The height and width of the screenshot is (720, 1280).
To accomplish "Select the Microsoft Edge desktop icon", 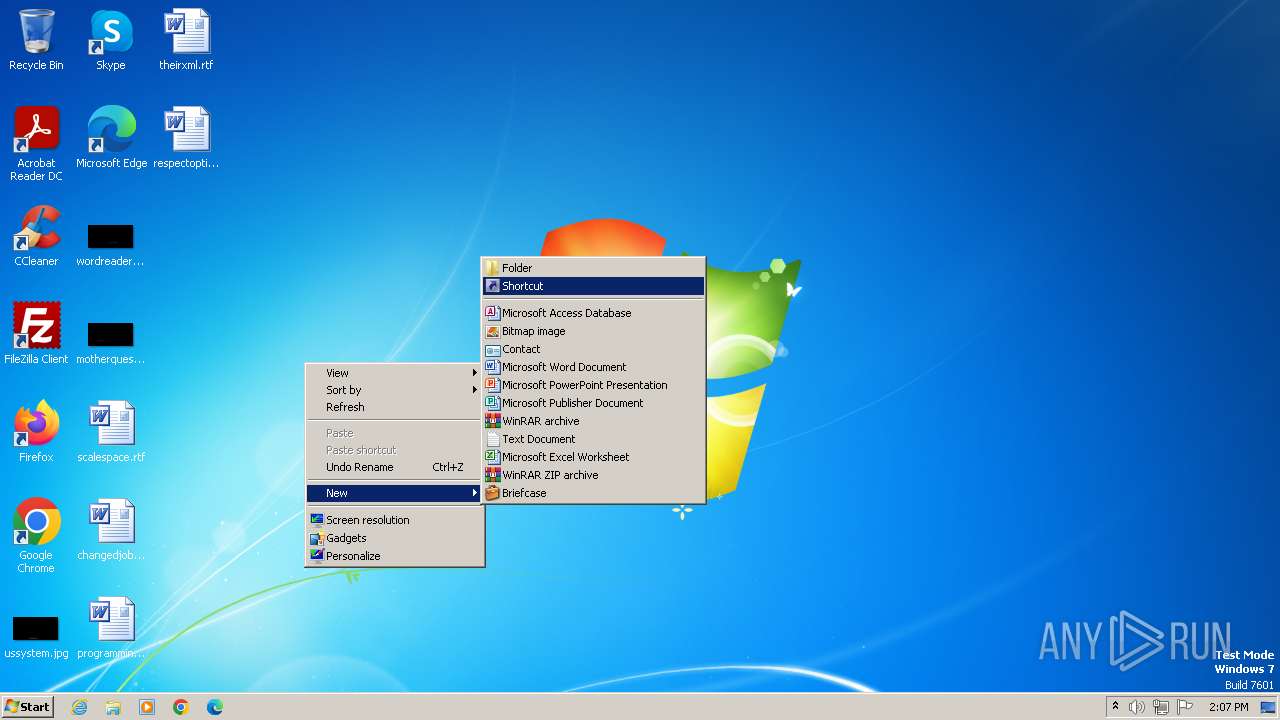I will (111, 138).
